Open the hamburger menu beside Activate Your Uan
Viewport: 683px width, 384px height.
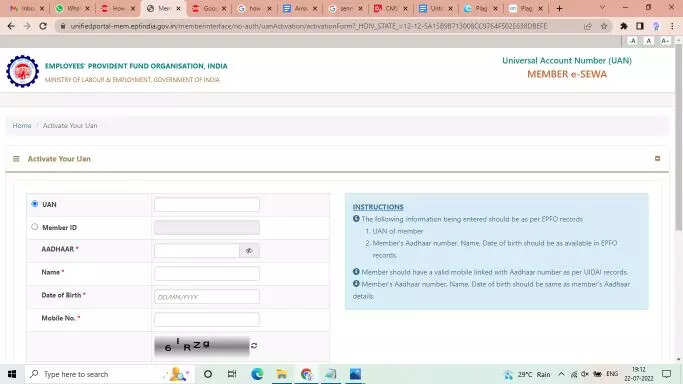(x=16, y=159)
